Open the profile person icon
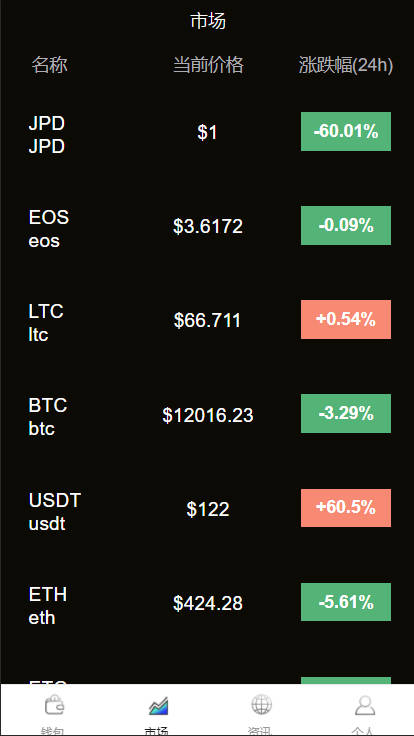414x736 pixels. [365, 705]
